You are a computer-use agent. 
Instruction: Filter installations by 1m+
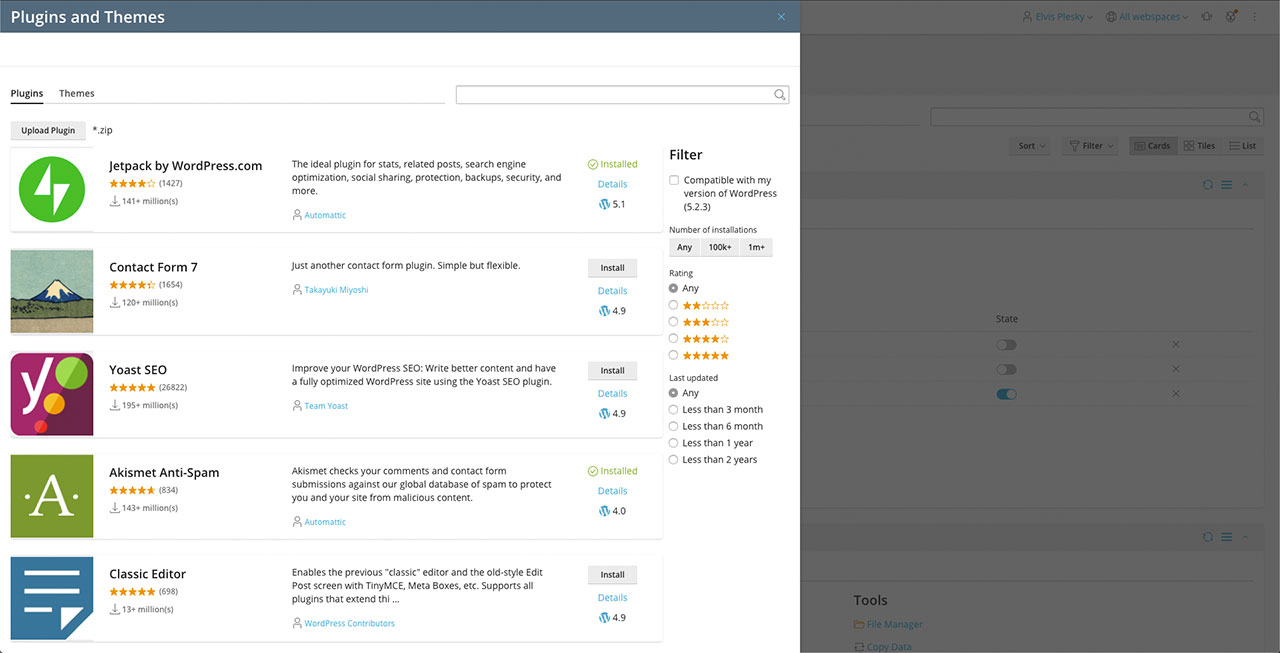[x=757, y=248]
